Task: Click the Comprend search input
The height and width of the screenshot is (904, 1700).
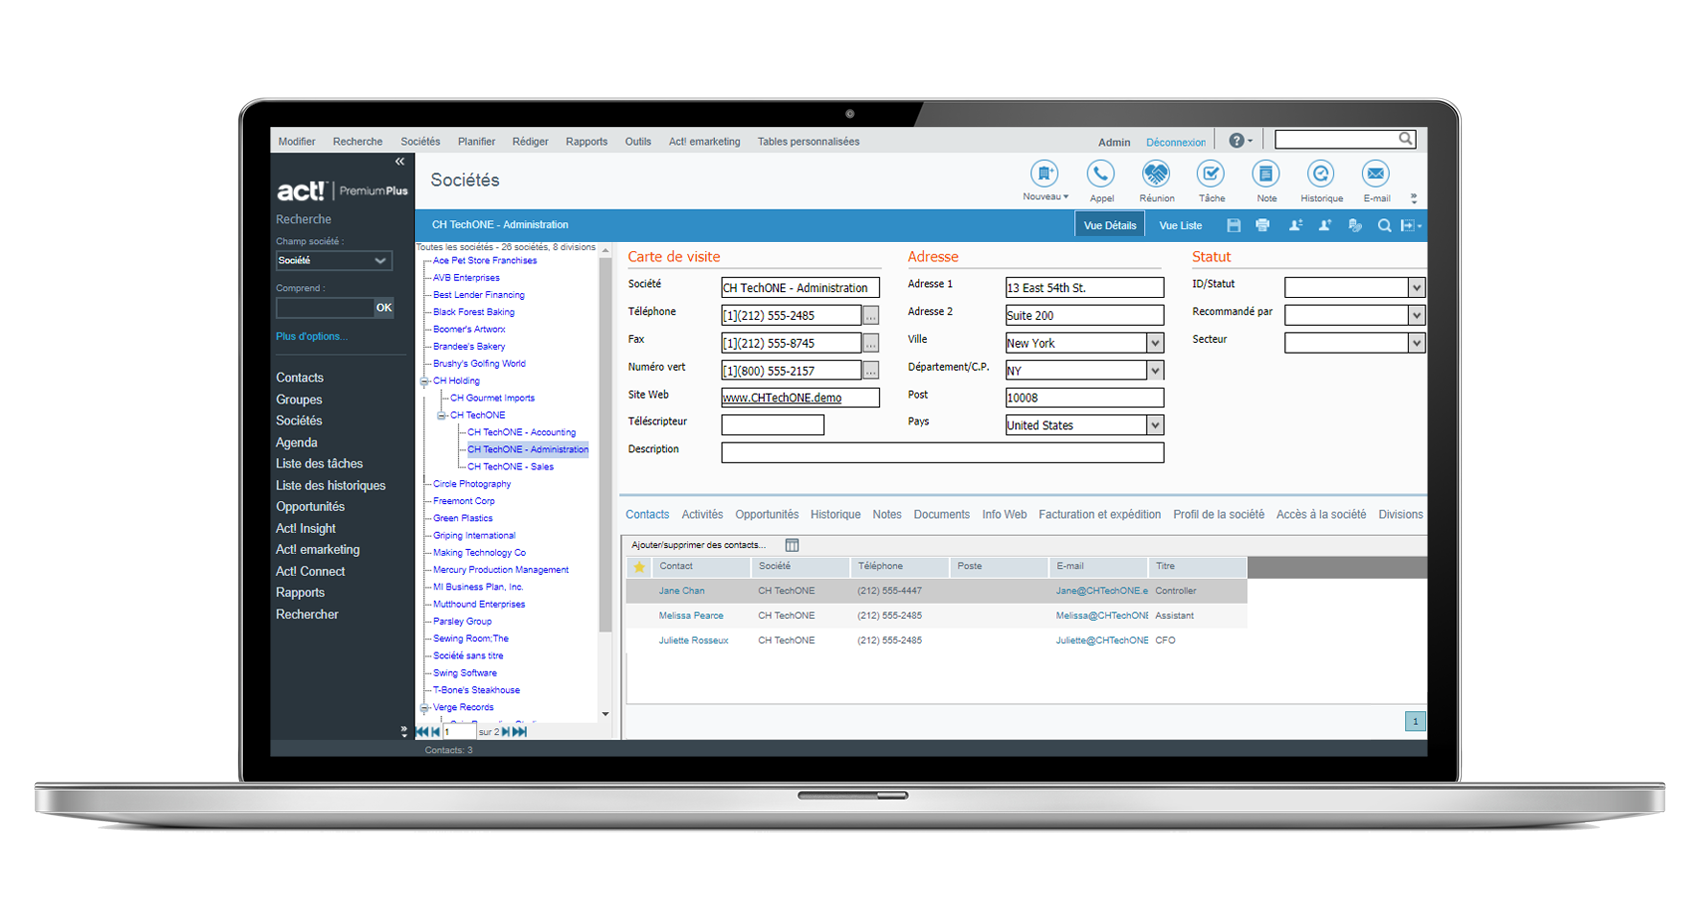Action: pyautogui.click(x=325, y=308)
